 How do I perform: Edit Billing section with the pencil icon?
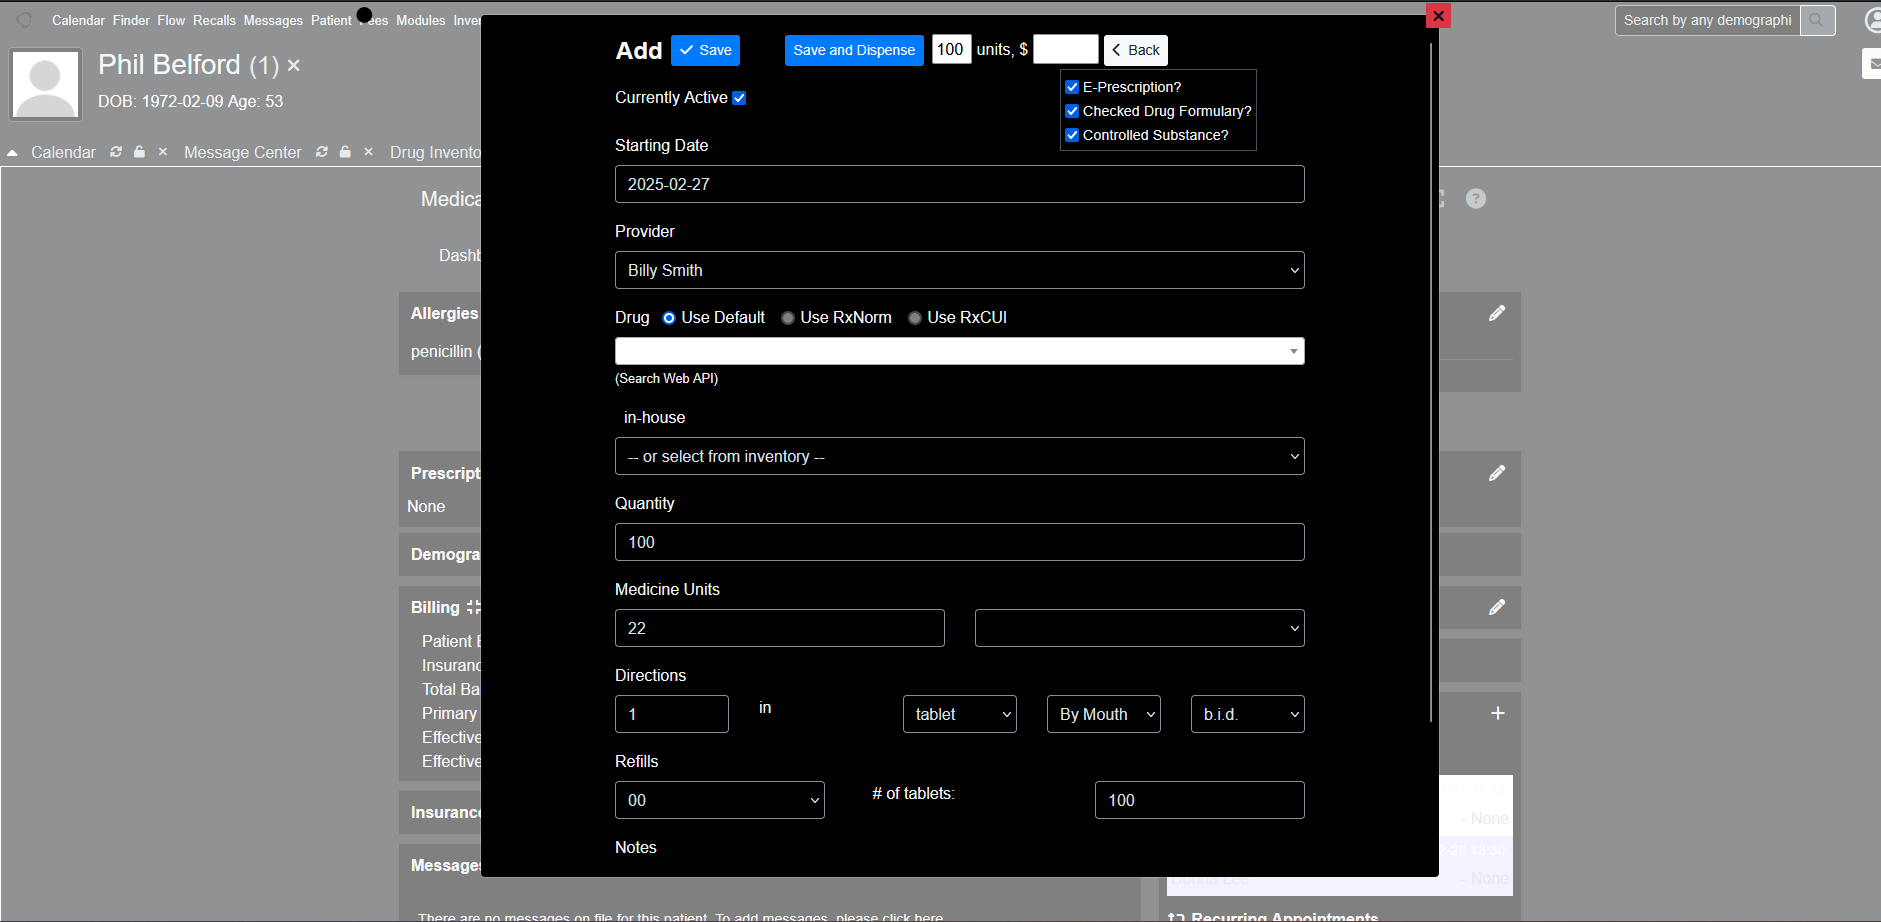point(1497,607)
